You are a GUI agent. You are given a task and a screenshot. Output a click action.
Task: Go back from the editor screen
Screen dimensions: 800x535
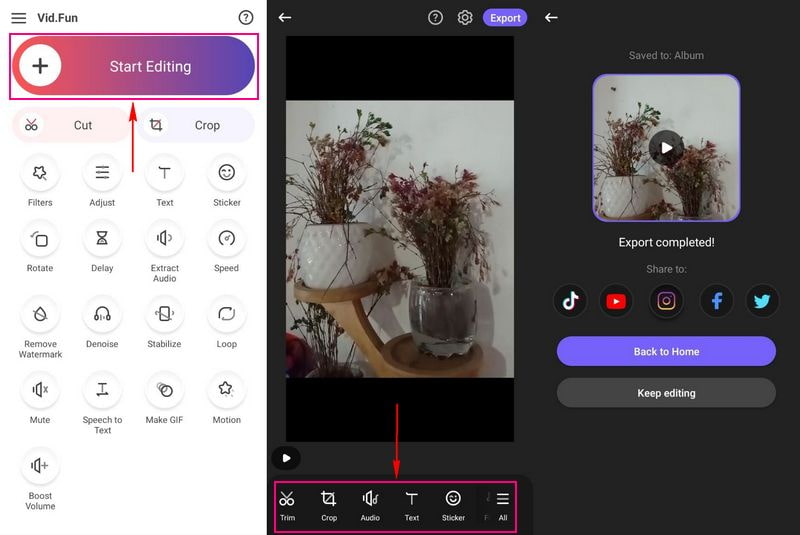285,18
